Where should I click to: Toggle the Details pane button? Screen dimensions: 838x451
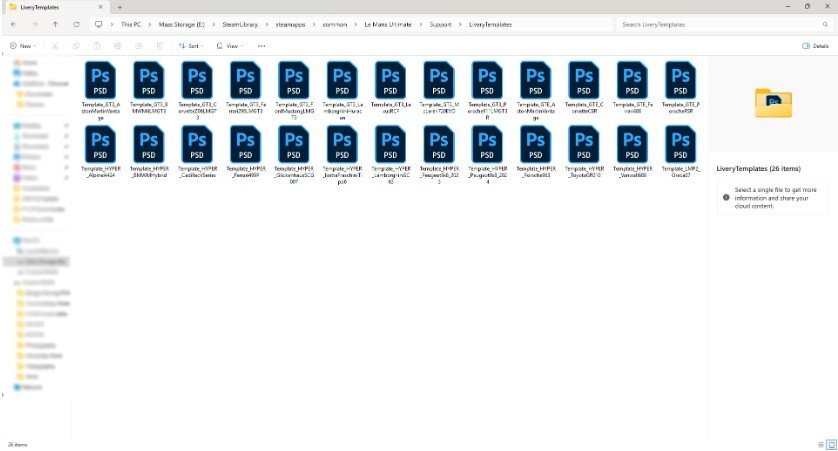click(815, 46)
